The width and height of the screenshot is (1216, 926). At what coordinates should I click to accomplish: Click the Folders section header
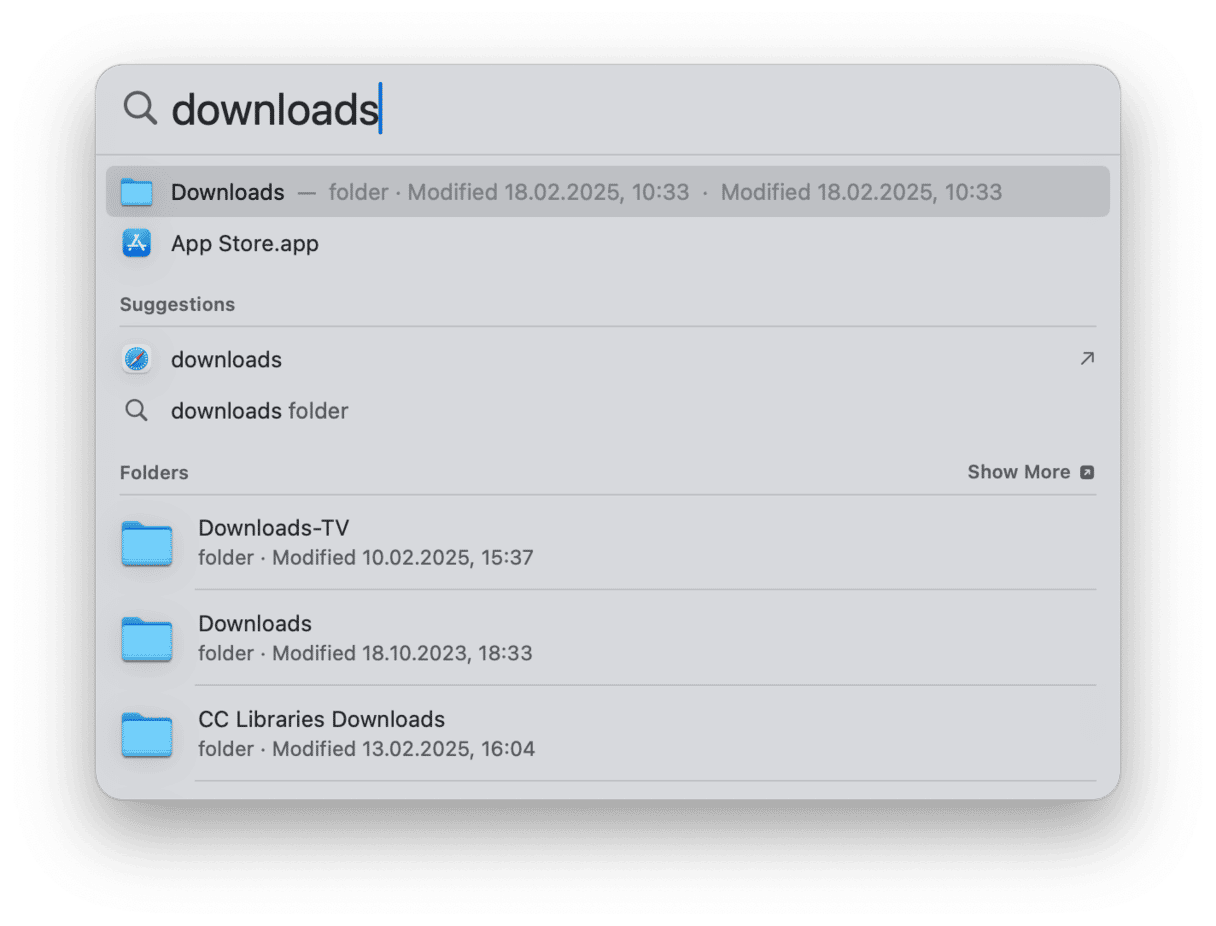coord(154,473)
